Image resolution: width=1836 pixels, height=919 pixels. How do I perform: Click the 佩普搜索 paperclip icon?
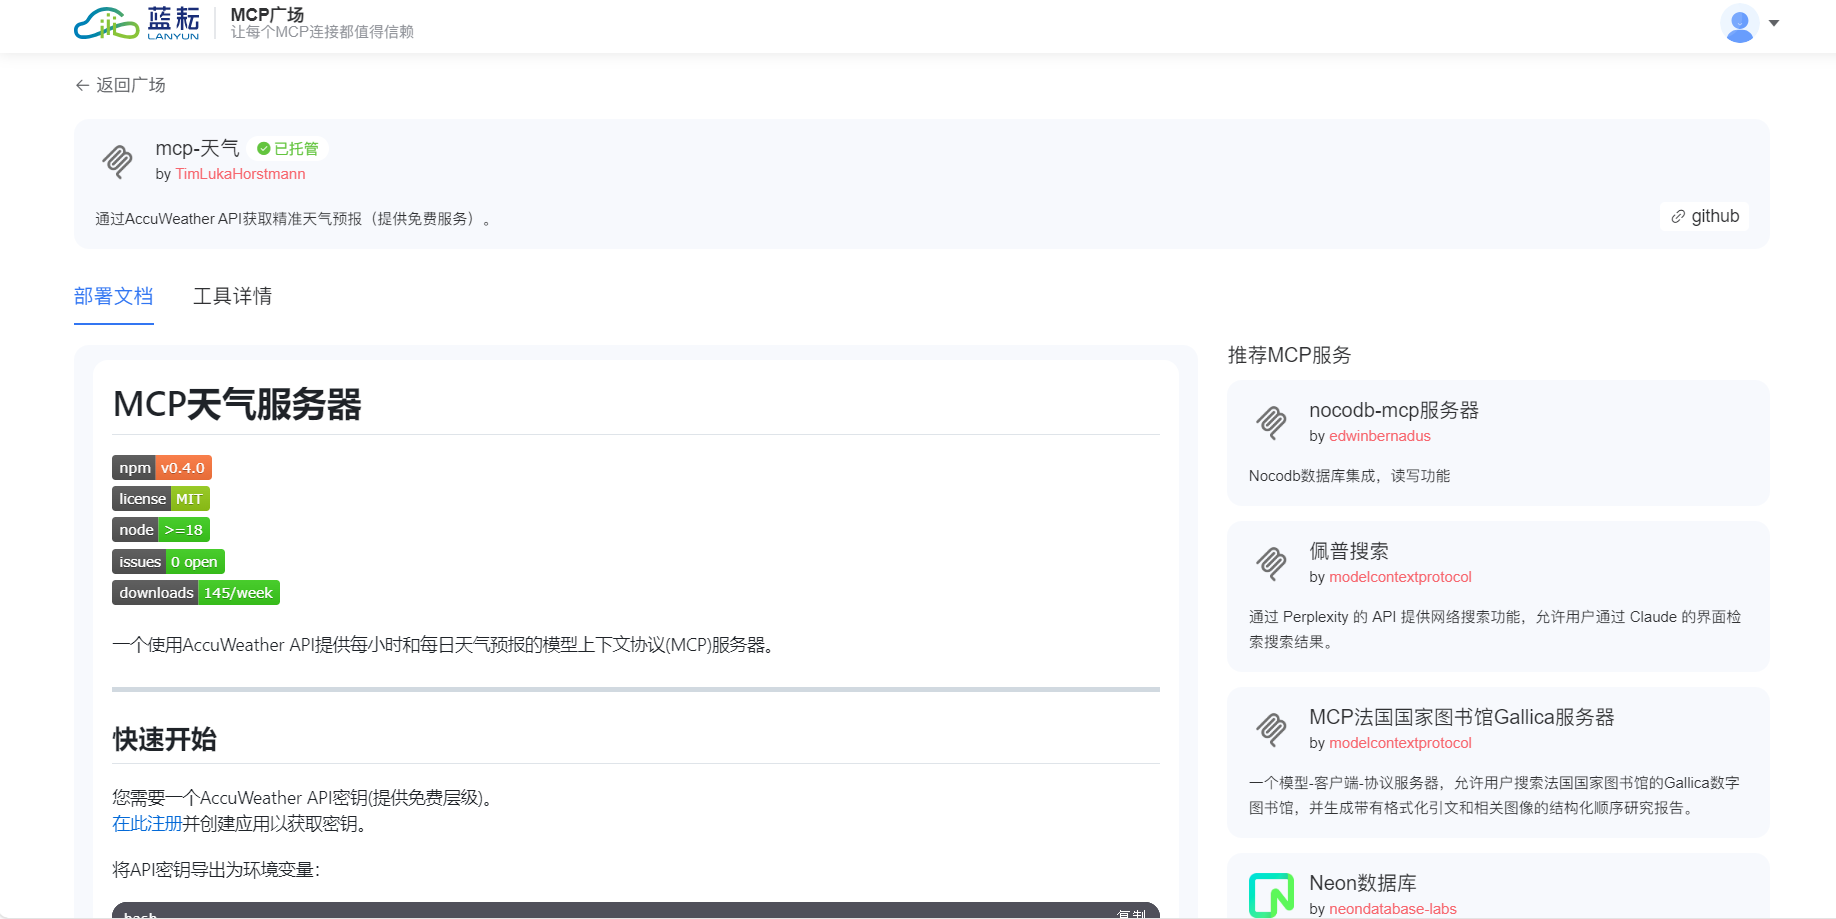1271,564
